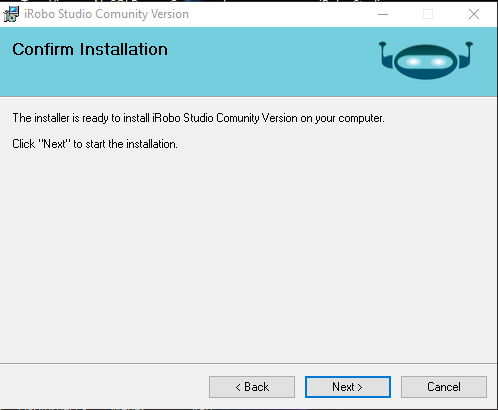Click the quoted word "Next" in the instructions
498x410 pixels.
(x=54, y=144)
